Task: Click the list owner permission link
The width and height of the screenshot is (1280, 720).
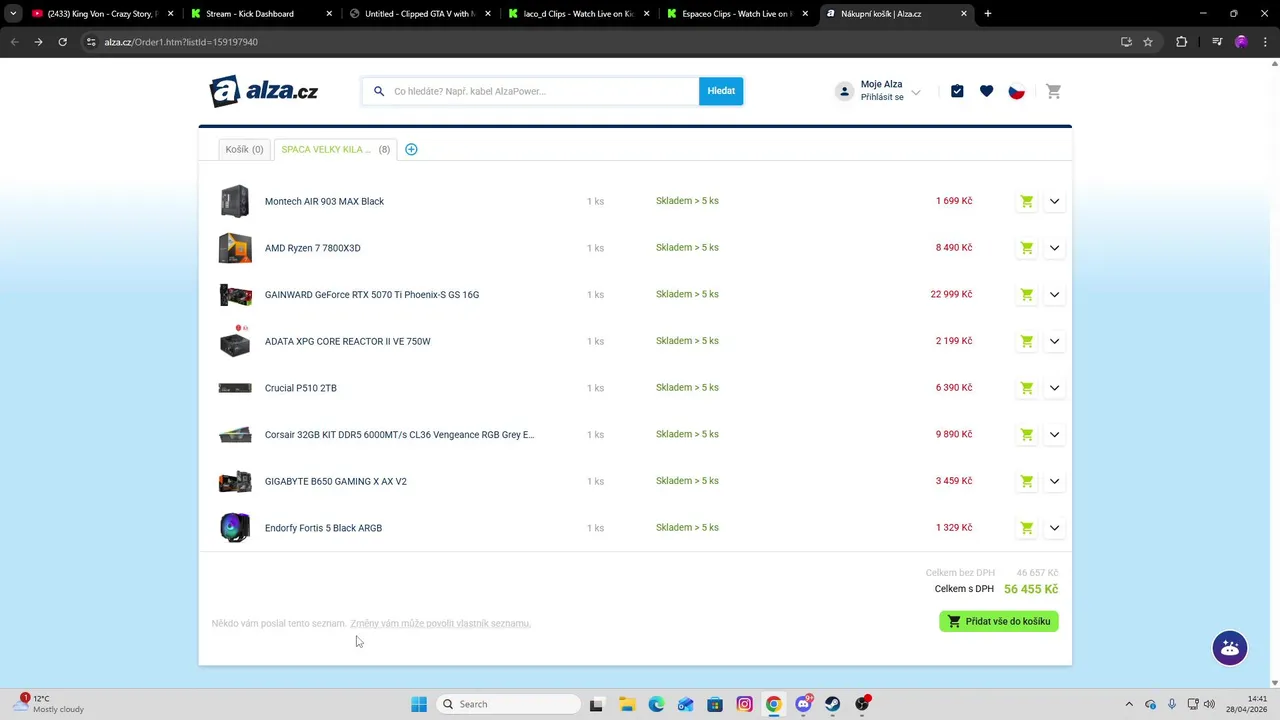Action: pyautogui.click(x=440, y=623)
